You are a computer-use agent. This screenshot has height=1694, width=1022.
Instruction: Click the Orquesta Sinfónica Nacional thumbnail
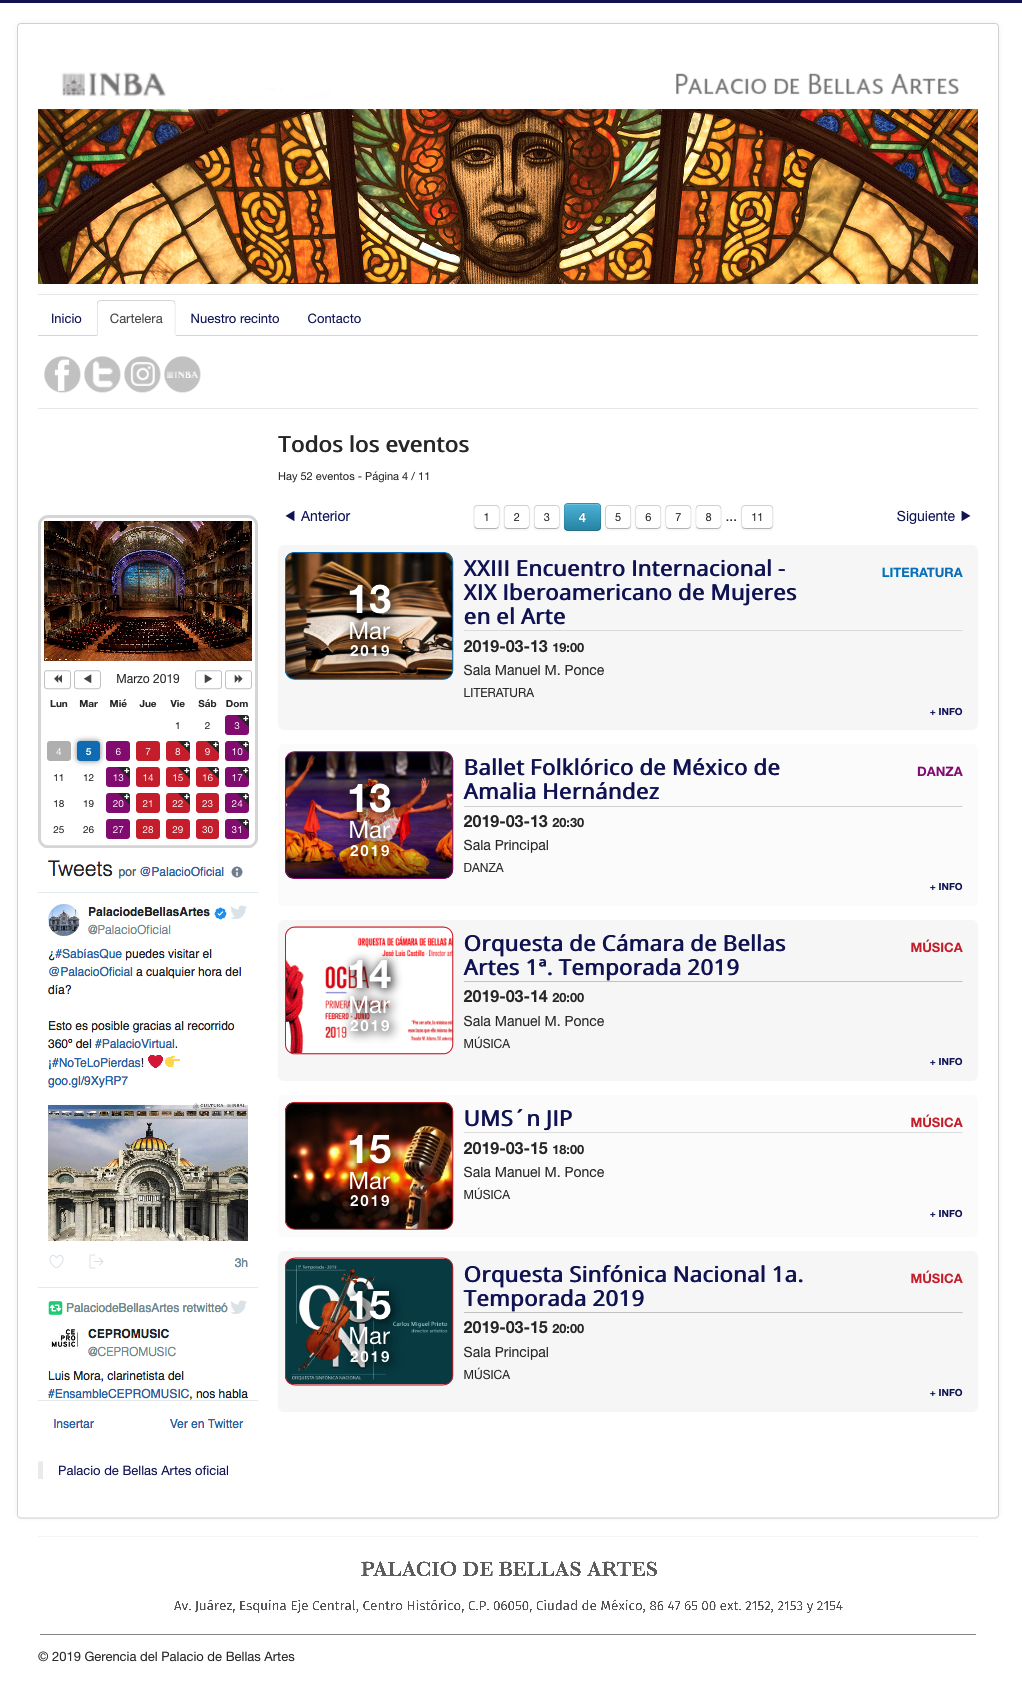369,1321
